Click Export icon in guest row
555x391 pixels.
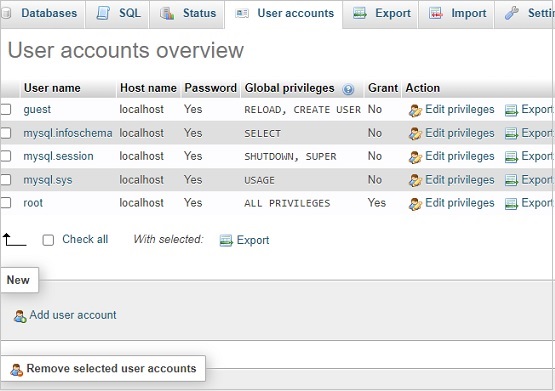pyautogui.click(x=511, y=111)
